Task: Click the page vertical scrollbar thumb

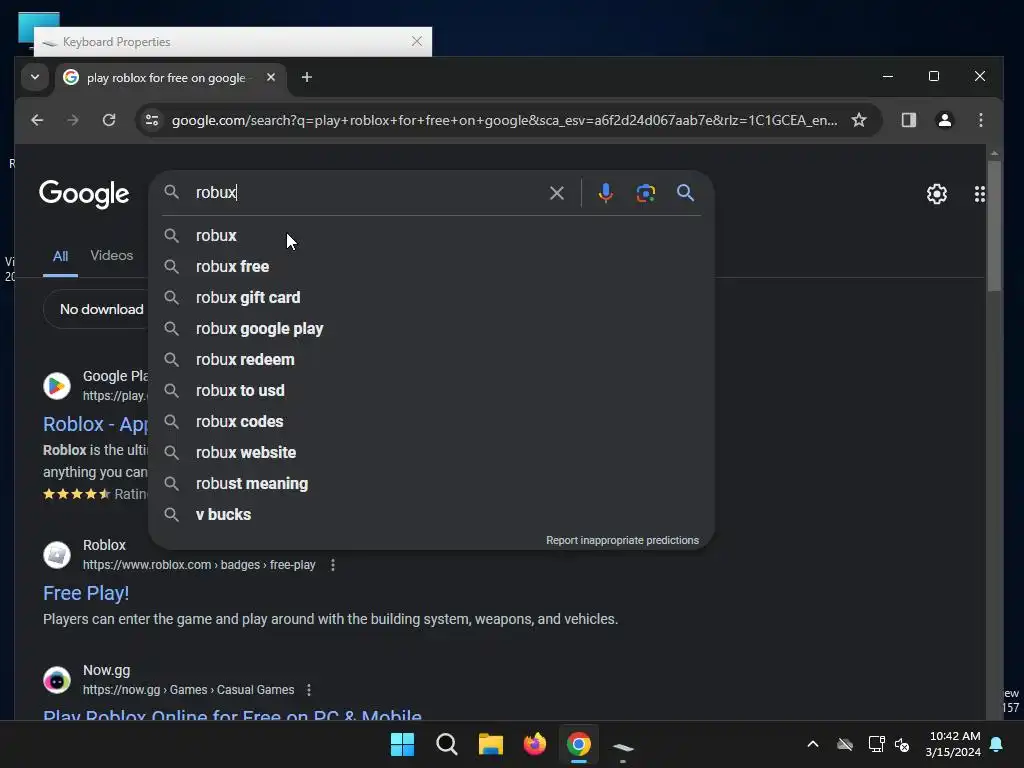Action: point(994,225)
